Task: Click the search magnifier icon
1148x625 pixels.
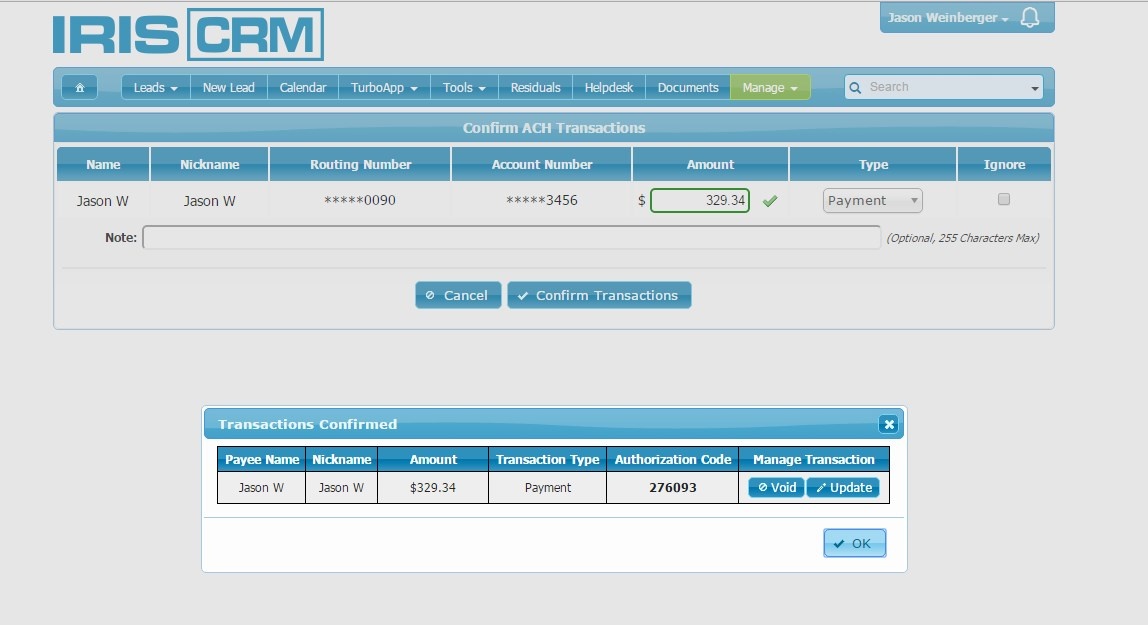Action: 855,88
